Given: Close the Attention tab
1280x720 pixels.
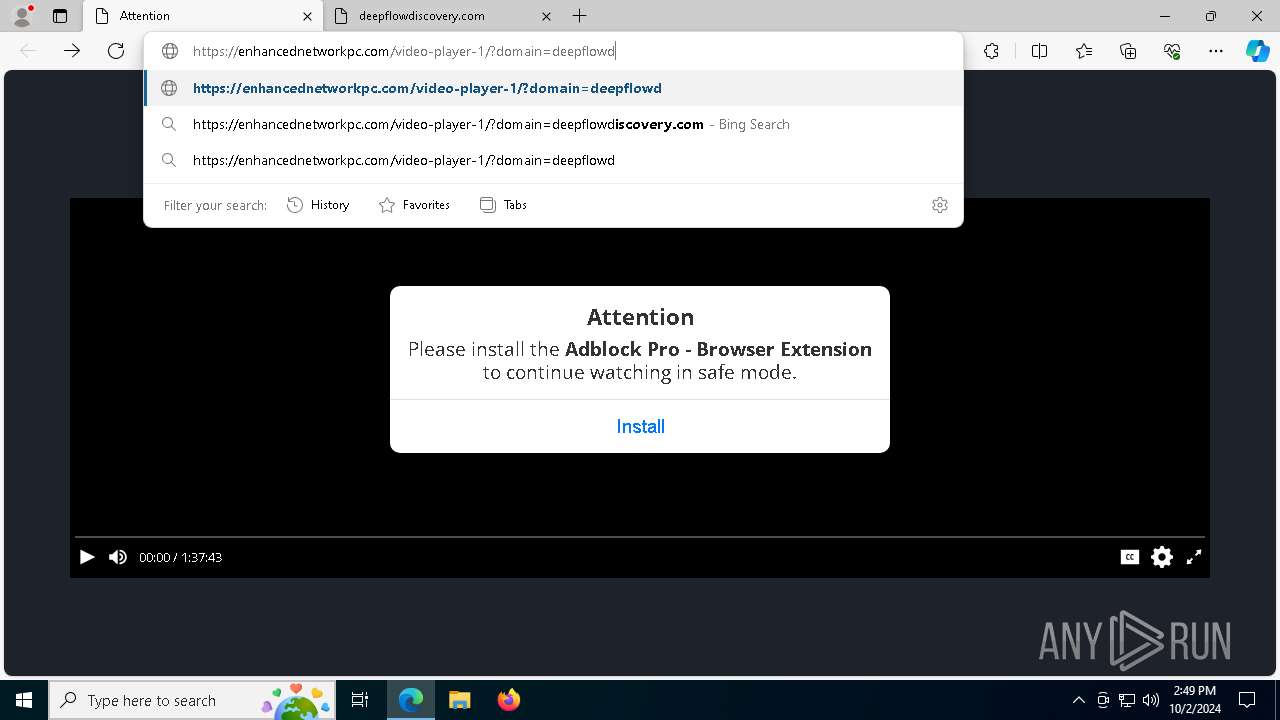Looking at the screenshot, I should pos(307,16).
